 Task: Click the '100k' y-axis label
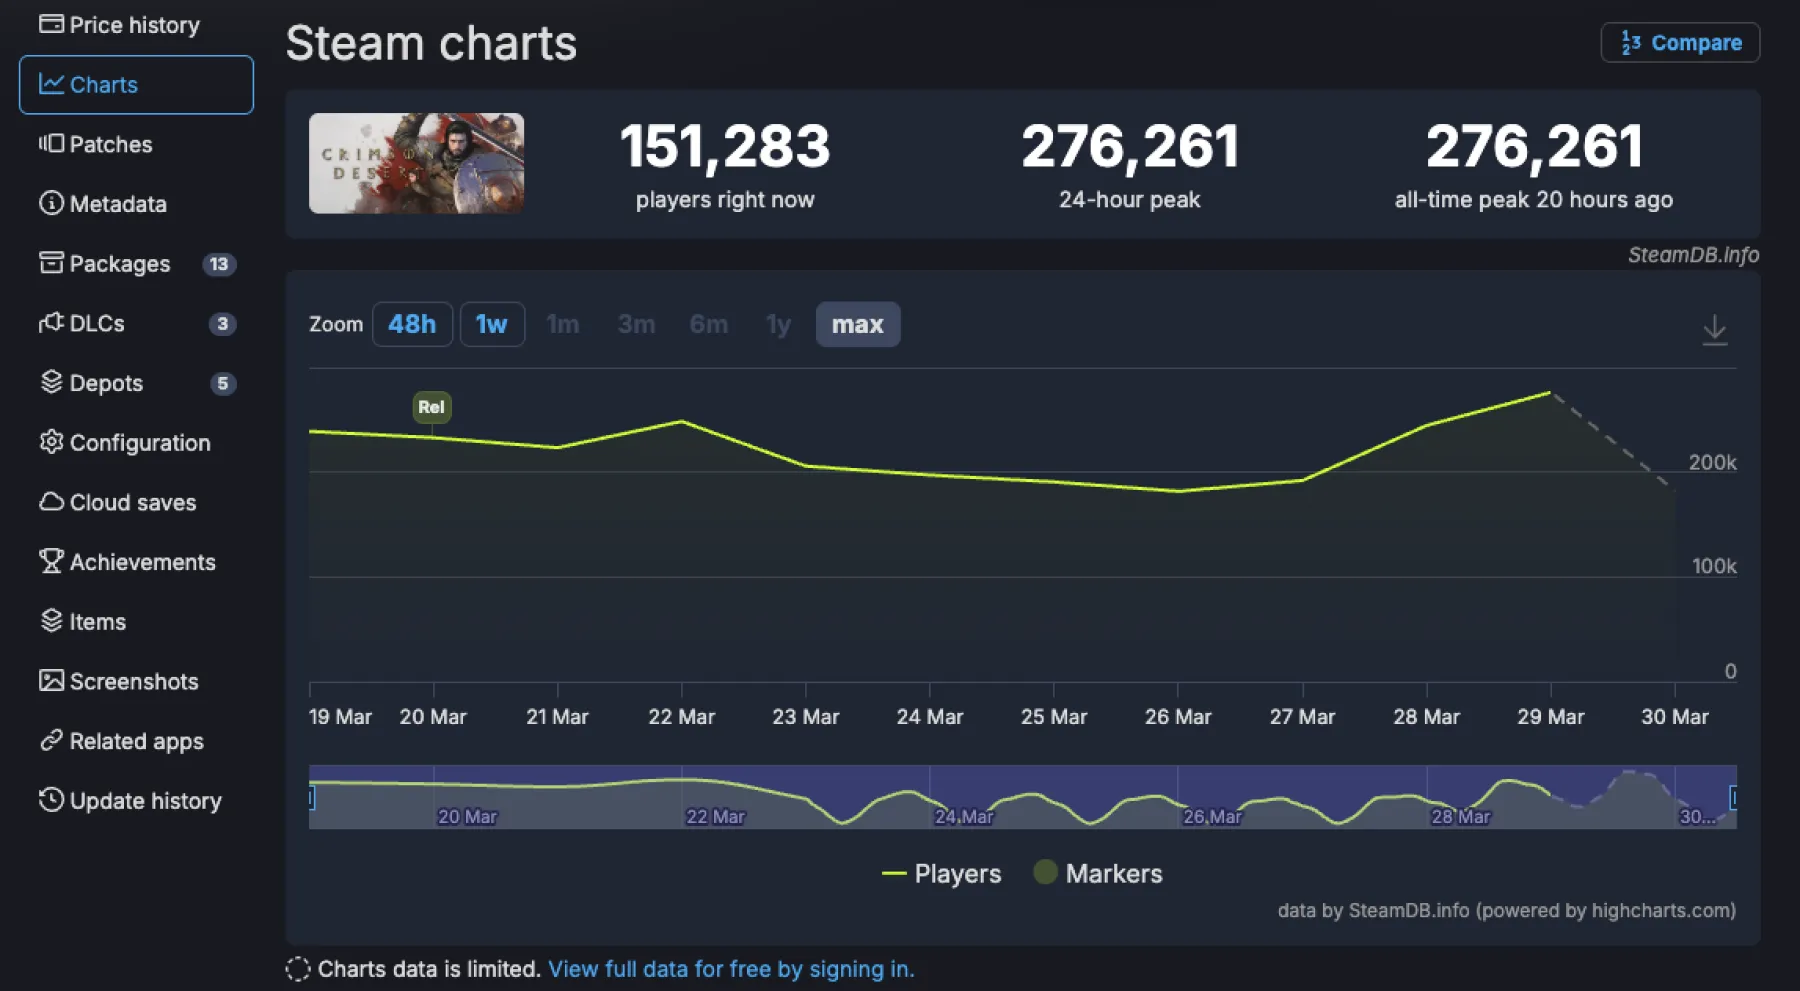1714,566
